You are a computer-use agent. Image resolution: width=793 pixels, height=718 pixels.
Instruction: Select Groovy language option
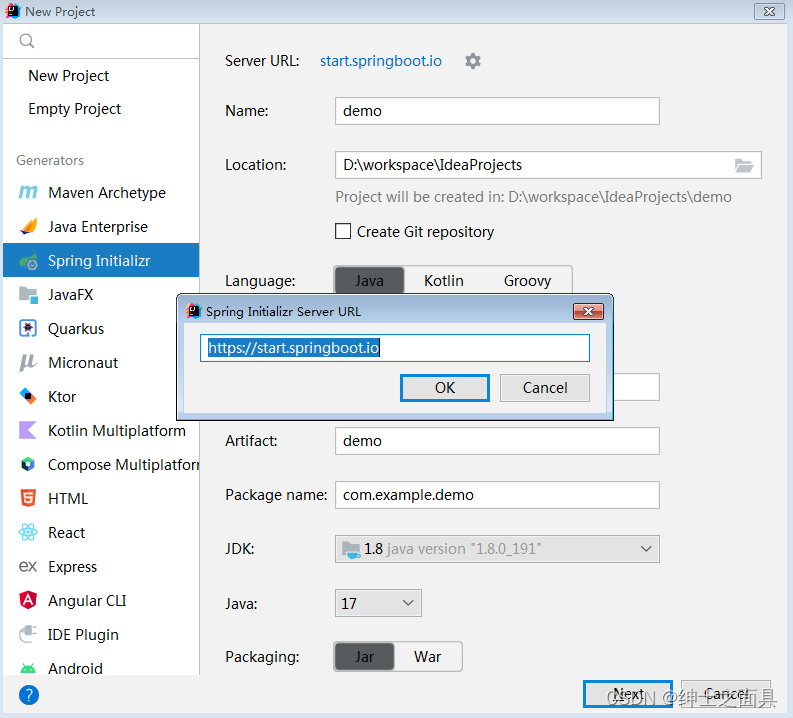click(x=527, y=281)
